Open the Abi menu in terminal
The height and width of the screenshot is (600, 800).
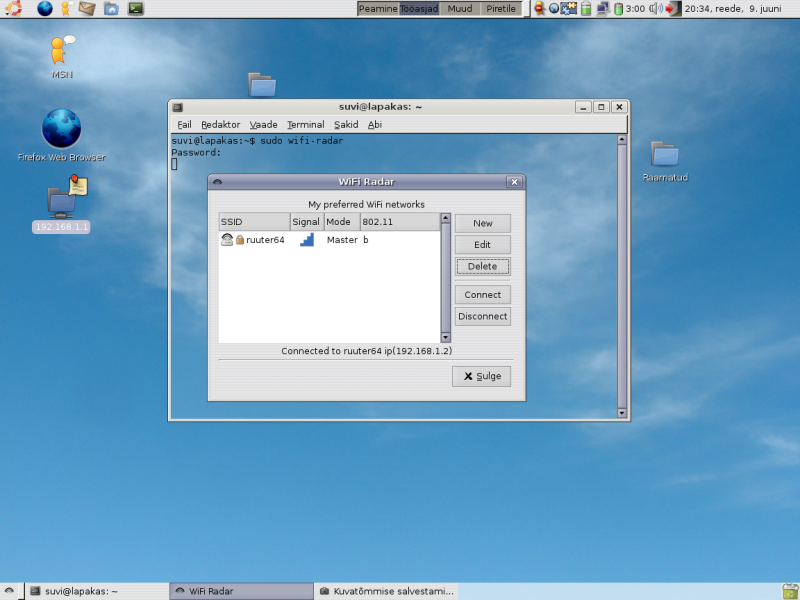click(375, 124)
